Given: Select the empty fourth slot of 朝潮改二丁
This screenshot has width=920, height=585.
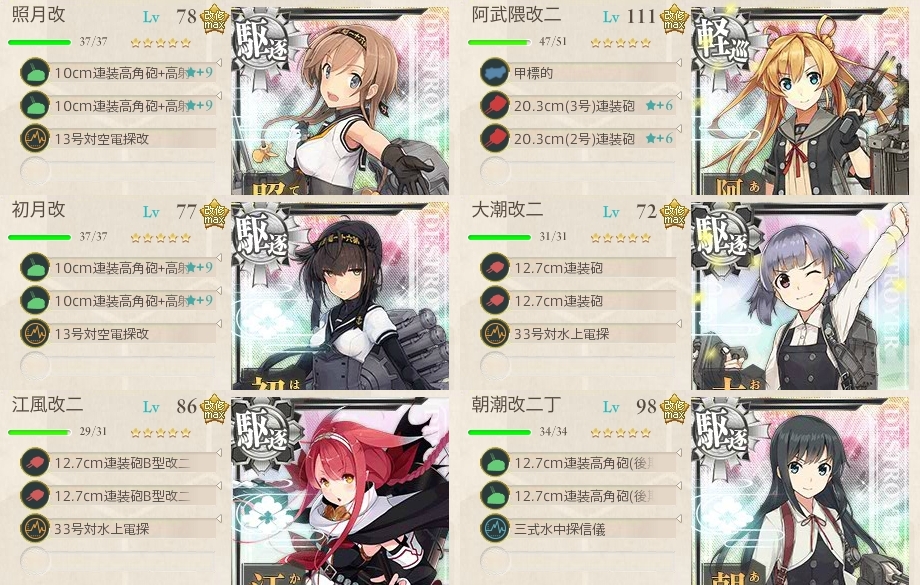Looking at the screenshot, I should point(578,561).
